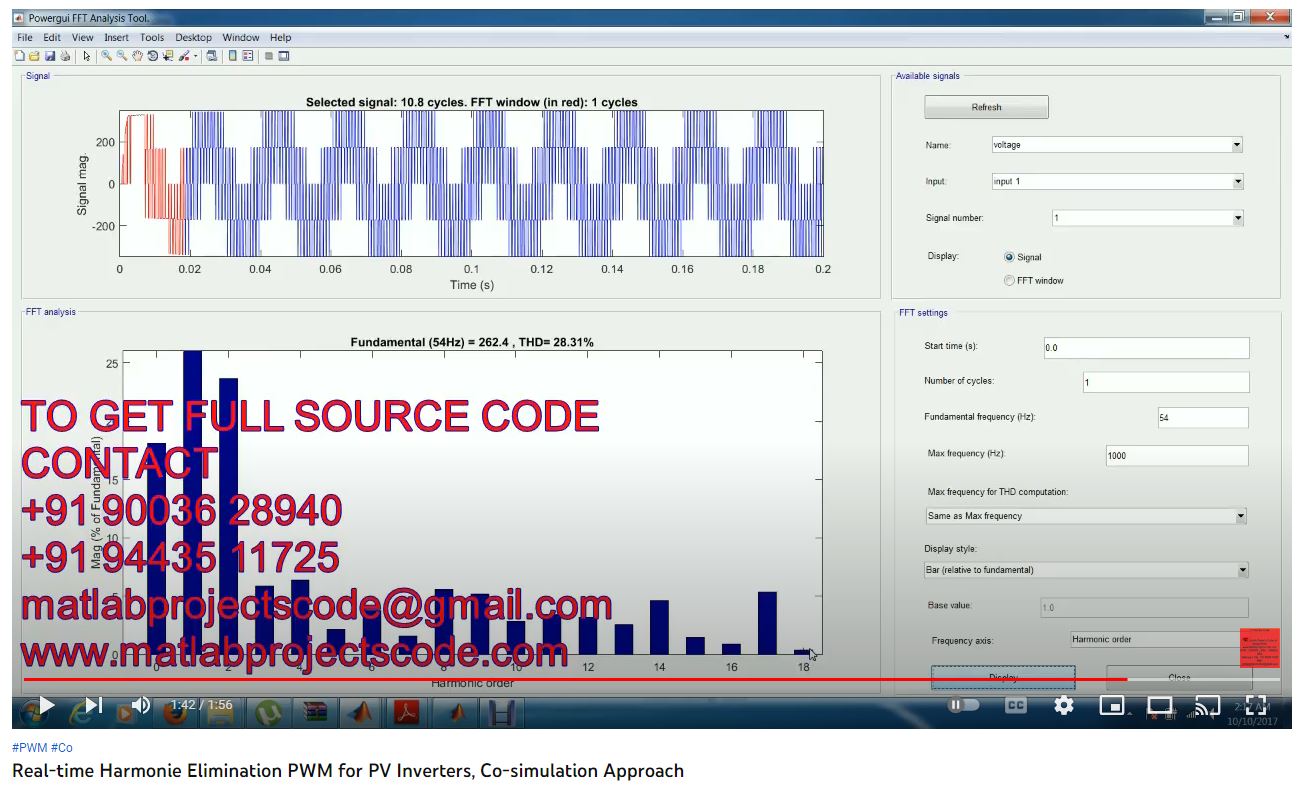The height and width of the screenshot is (787, 1301).
Task: Click the Insert Legend toolbar icon
Action: click(247, 57)
